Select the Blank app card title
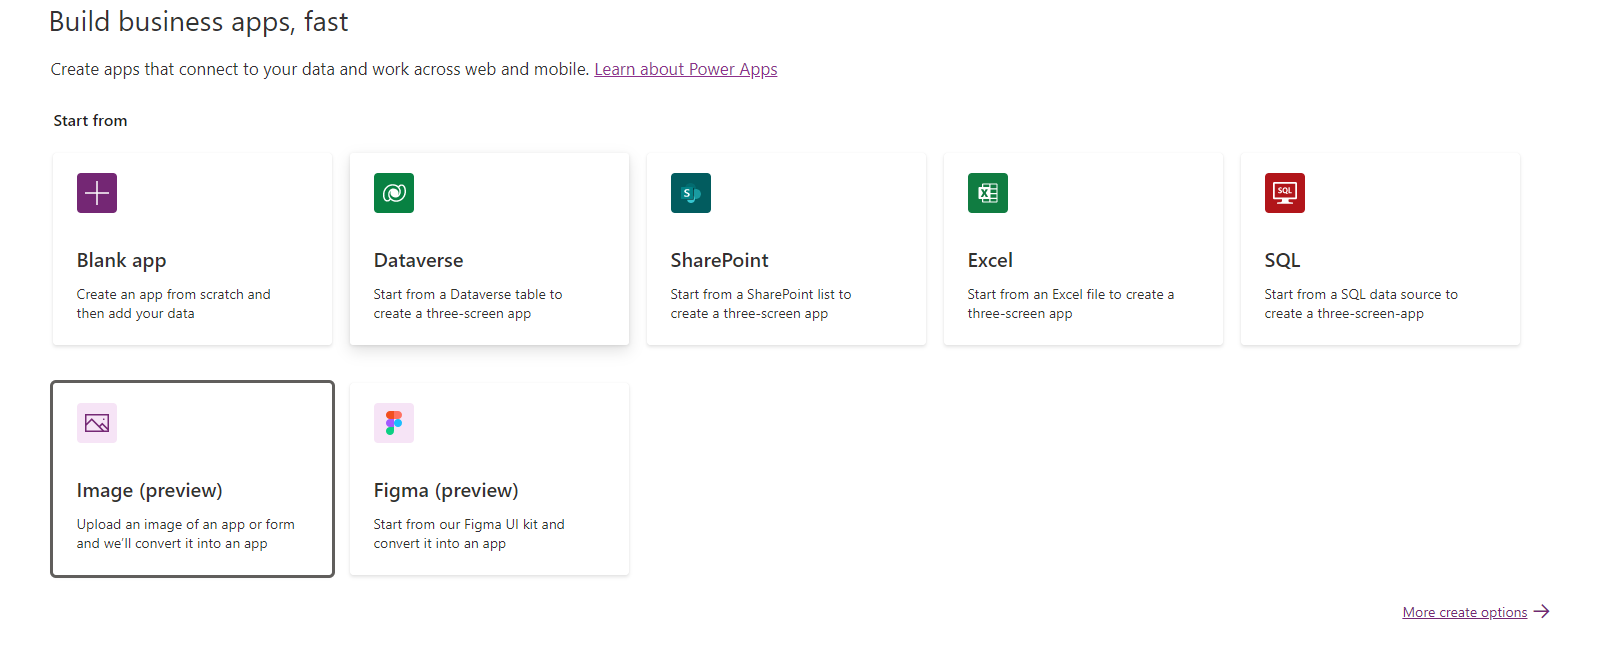 point(121,260)
